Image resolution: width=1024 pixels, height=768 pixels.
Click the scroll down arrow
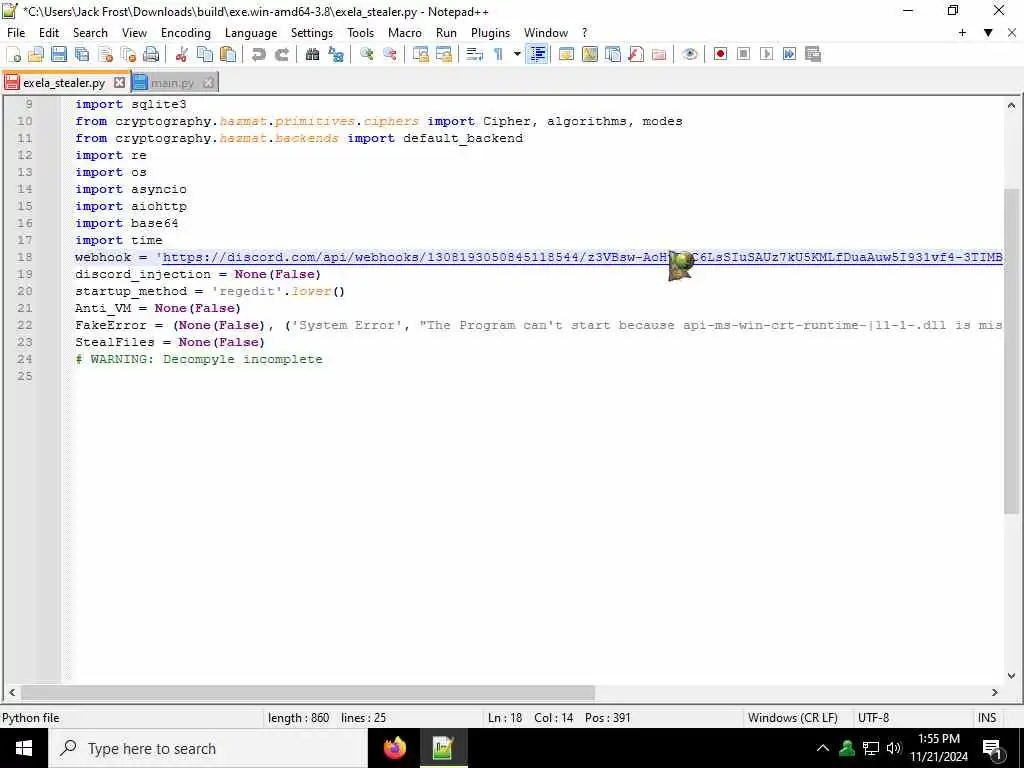[x=1011, y=676]
